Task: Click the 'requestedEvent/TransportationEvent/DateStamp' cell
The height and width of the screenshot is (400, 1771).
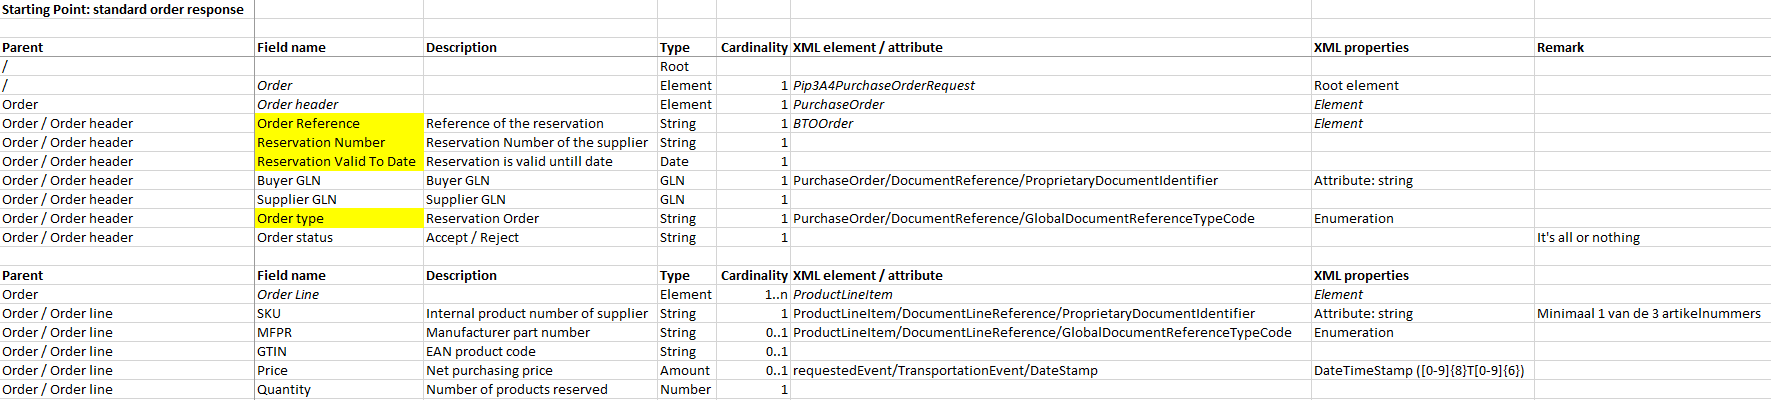Action: [x=945, y=371]
